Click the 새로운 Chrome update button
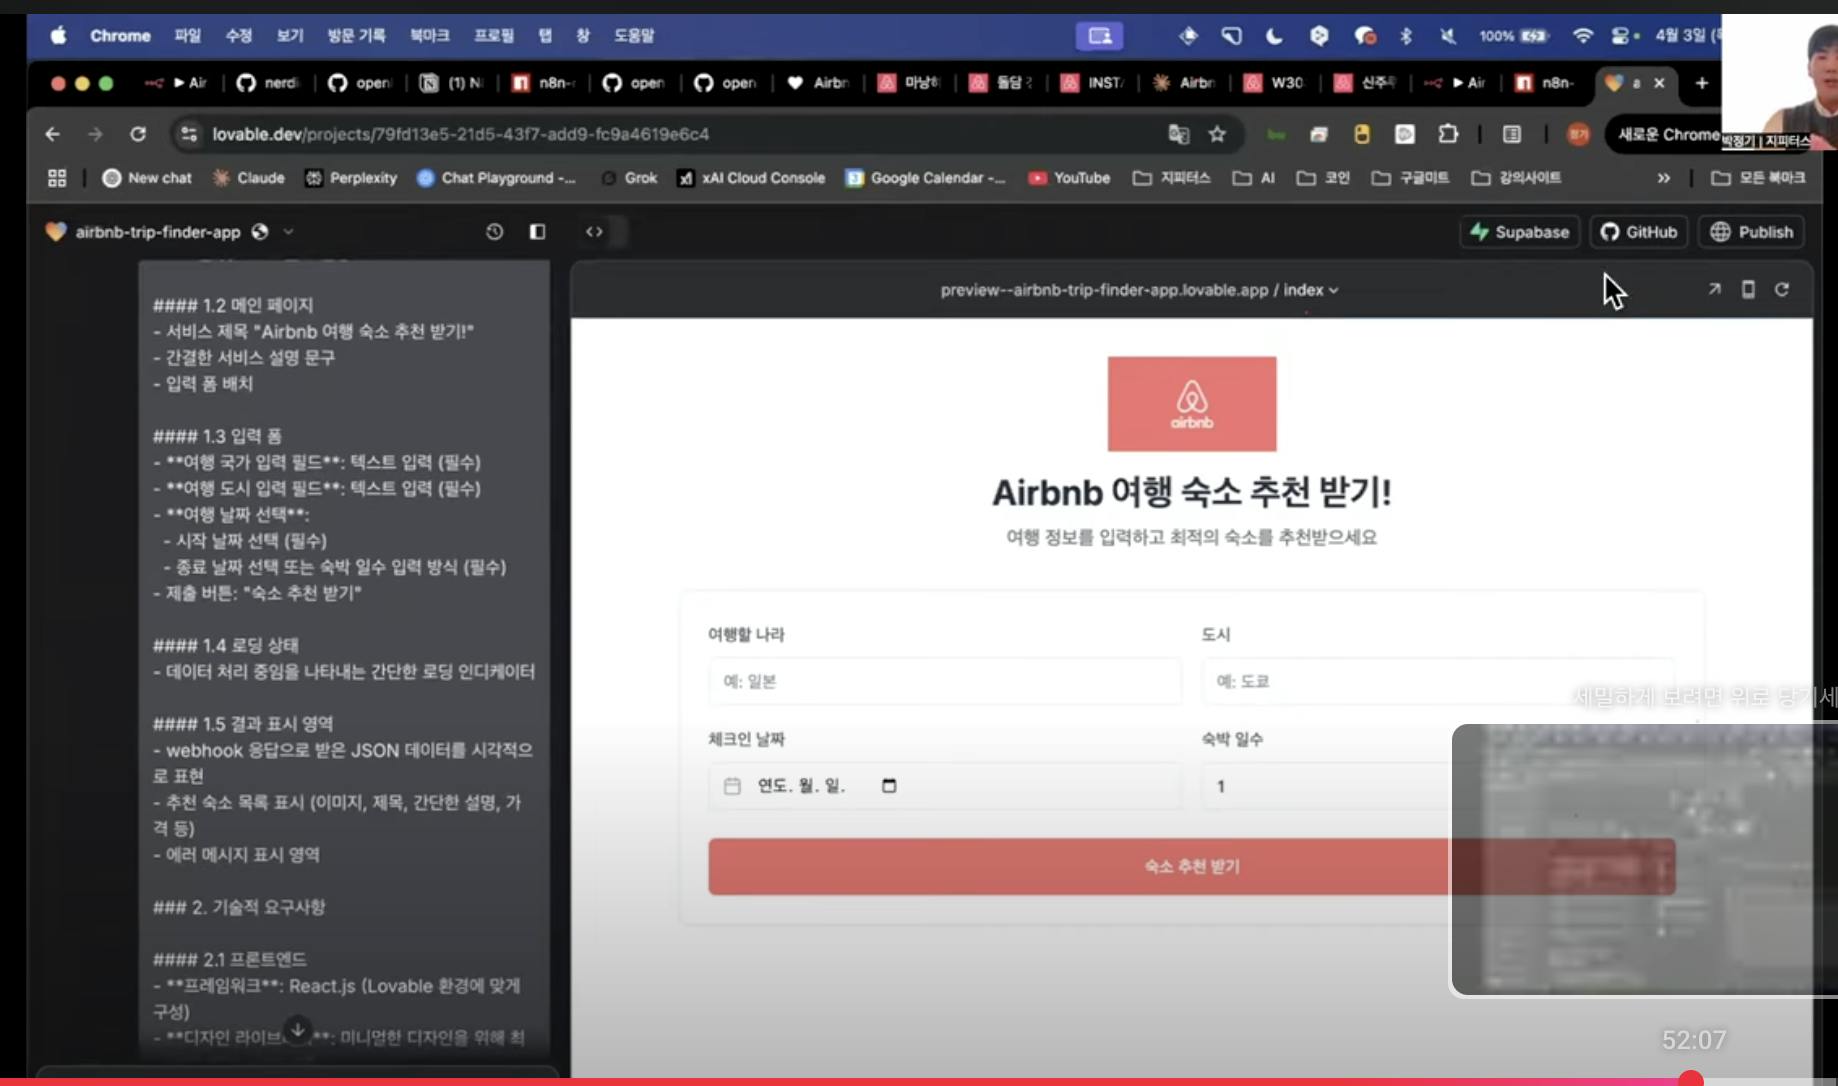The width and height of the screenshot is (1838, 1086). (x=1668, y=134)
